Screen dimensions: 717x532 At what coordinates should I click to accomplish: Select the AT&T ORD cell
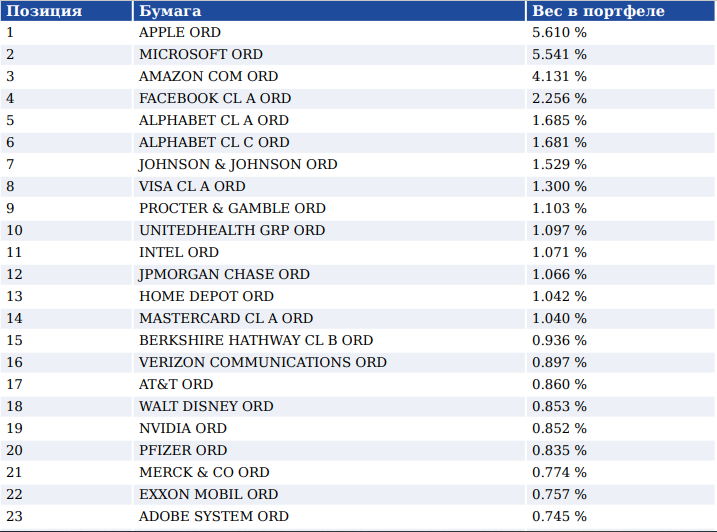tap(329, 384)
